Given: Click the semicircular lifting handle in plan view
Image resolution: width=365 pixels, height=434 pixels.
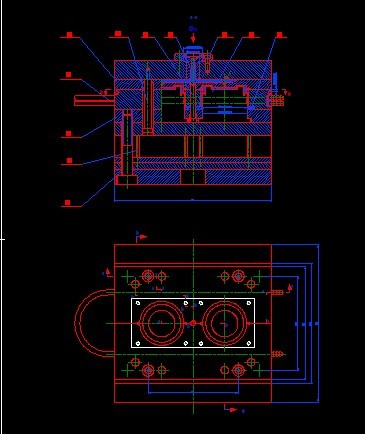Looking at the screenshot, I should (x=94, y=323).
